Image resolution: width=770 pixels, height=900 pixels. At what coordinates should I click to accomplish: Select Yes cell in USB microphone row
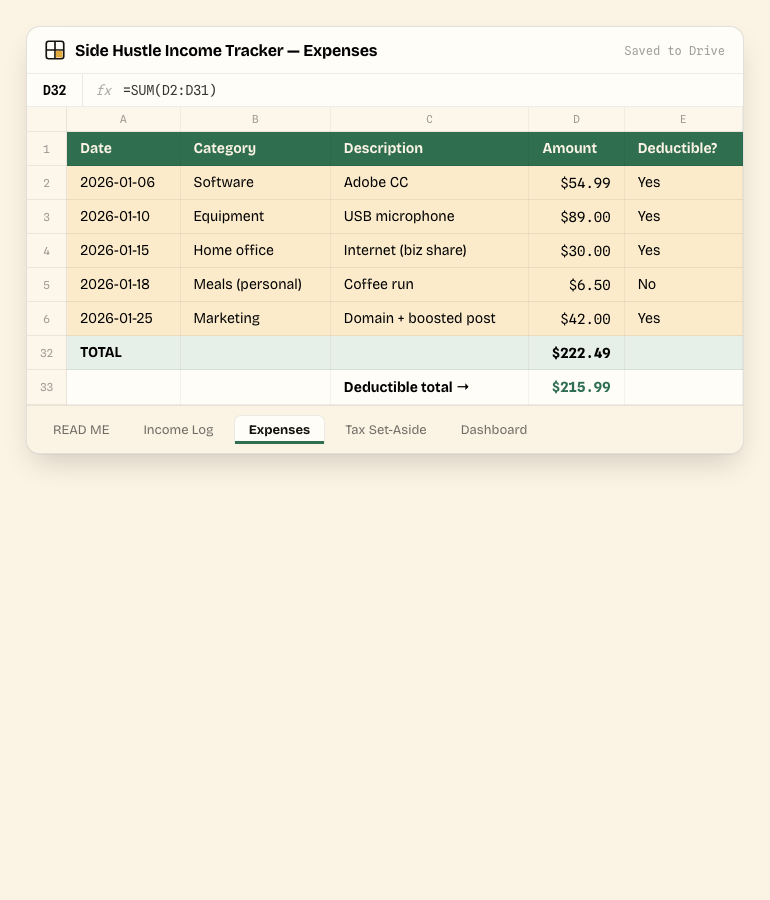click(x=683, y=217)
